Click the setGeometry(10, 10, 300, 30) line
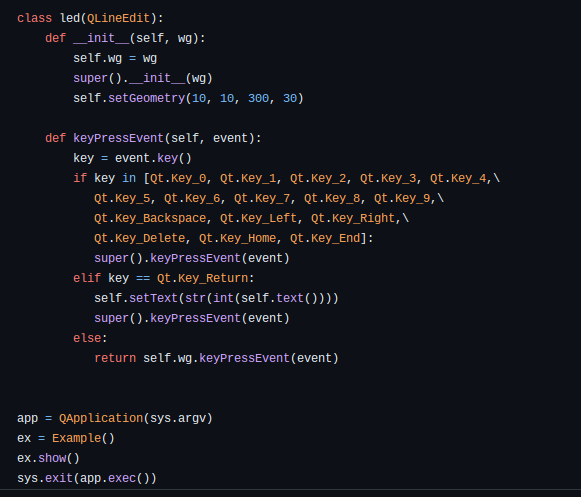The height and width of the screenshot is (497, 581). click(188, 98)
